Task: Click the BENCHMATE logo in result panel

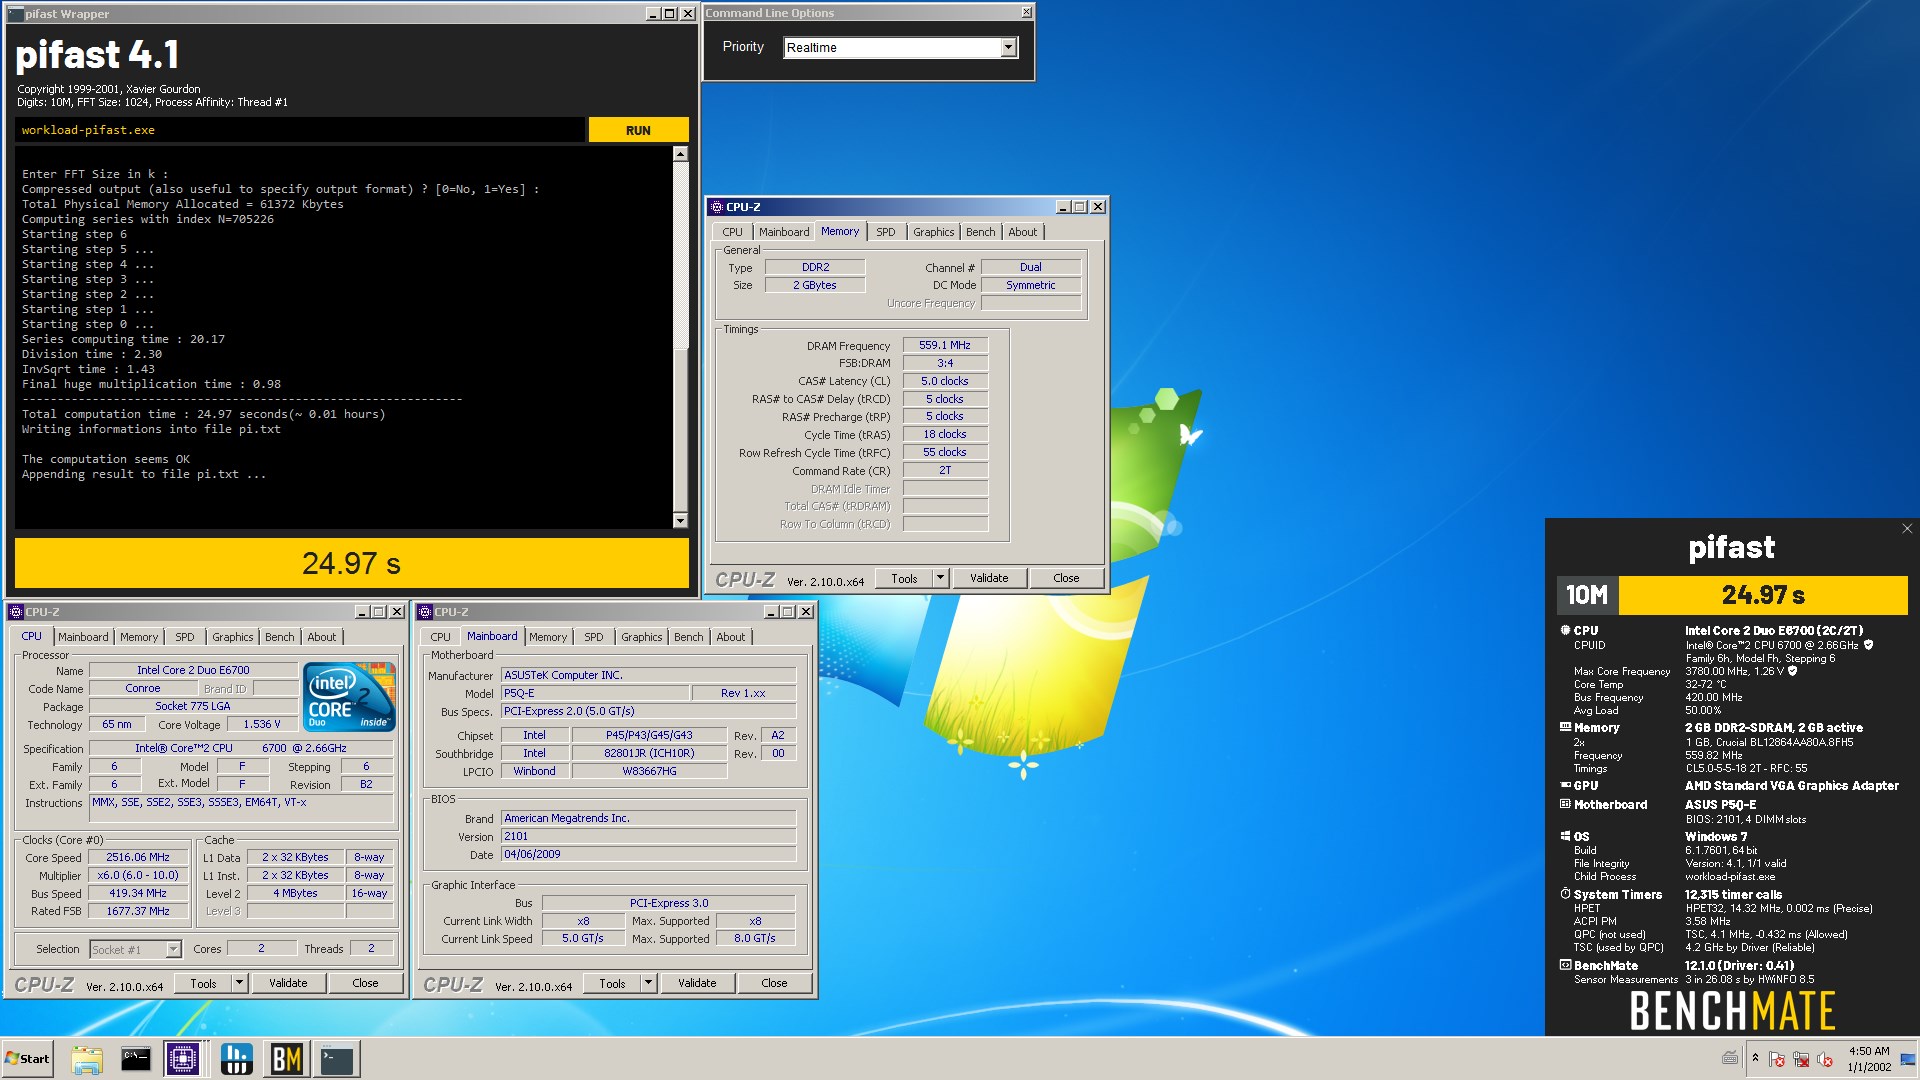Action: (1732, 1011)
